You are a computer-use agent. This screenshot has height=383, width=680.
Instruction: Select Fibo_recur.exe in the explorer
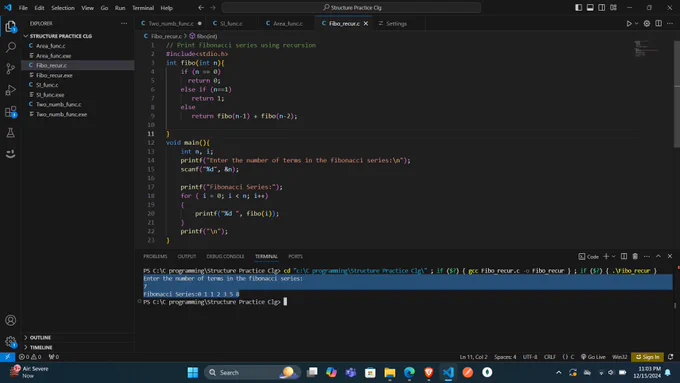click(x=54, y=75)
